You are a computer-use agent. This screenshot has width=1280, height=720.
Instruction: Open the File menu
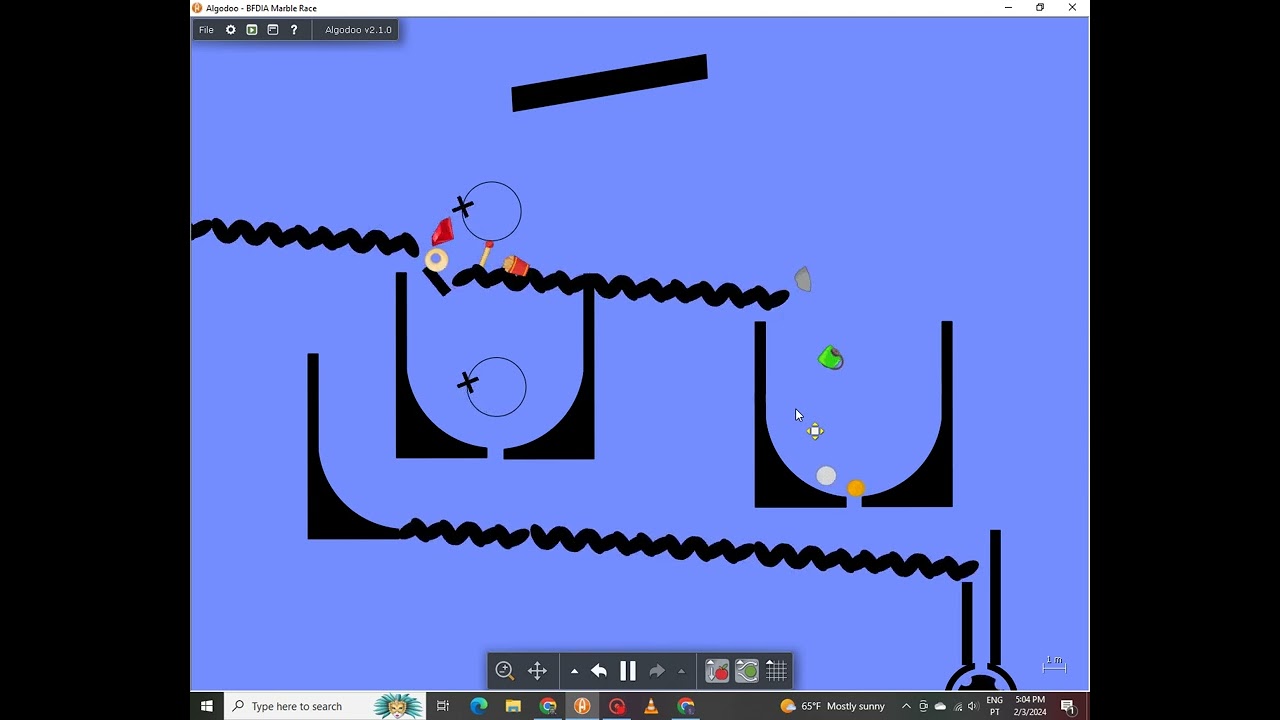[206, 30]
